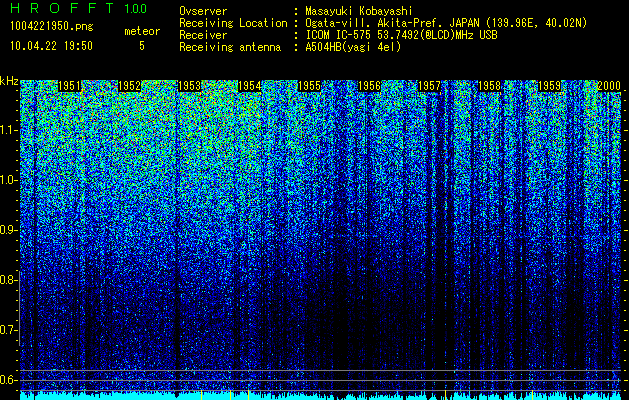Click the 1958 time marker
Screen dimensions: 629x400
[x=489, y=86]
